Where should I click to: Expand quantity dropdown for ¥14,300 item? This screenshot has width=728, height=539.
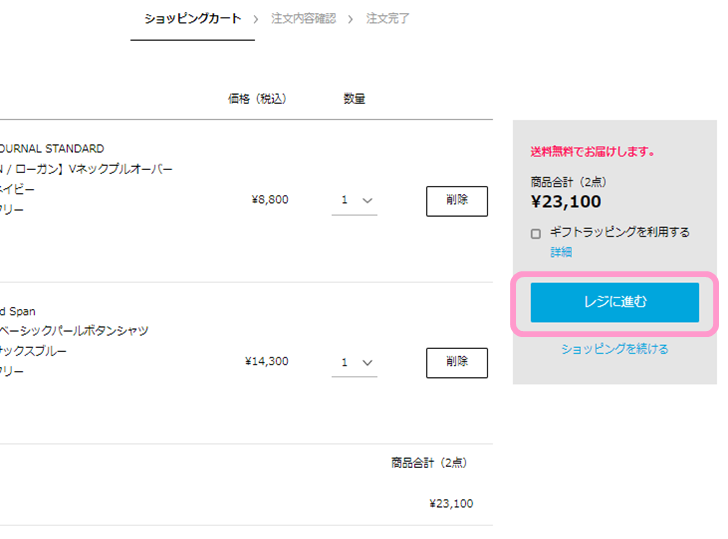(354, 362)
